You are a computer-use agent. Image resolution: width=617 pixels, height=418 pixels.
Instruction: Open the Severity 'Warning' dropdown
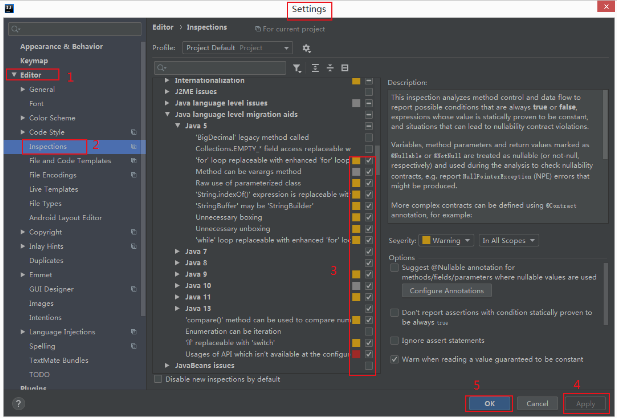click(x=446, y=240)
